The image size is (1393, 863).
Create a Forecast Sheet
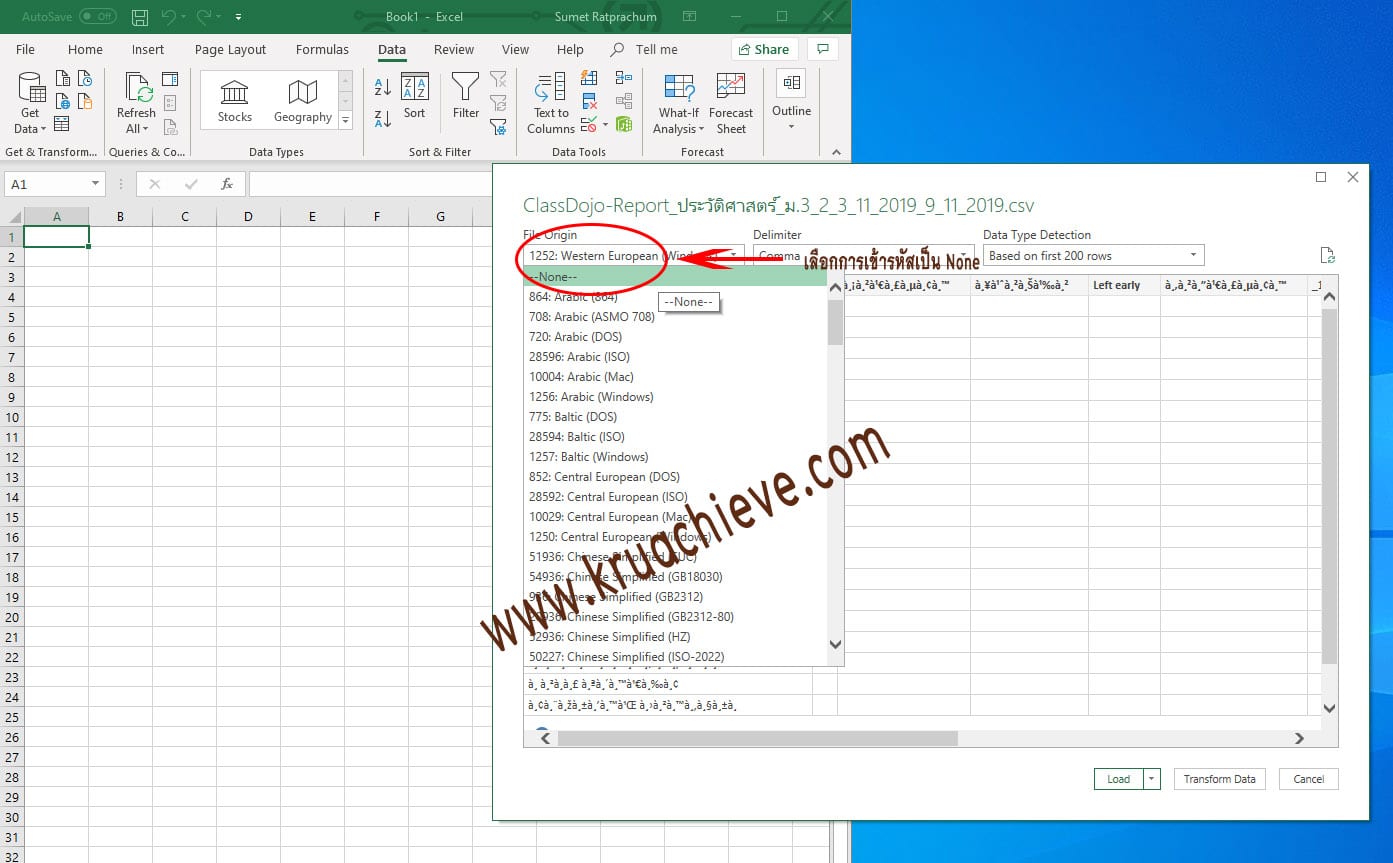731,104
